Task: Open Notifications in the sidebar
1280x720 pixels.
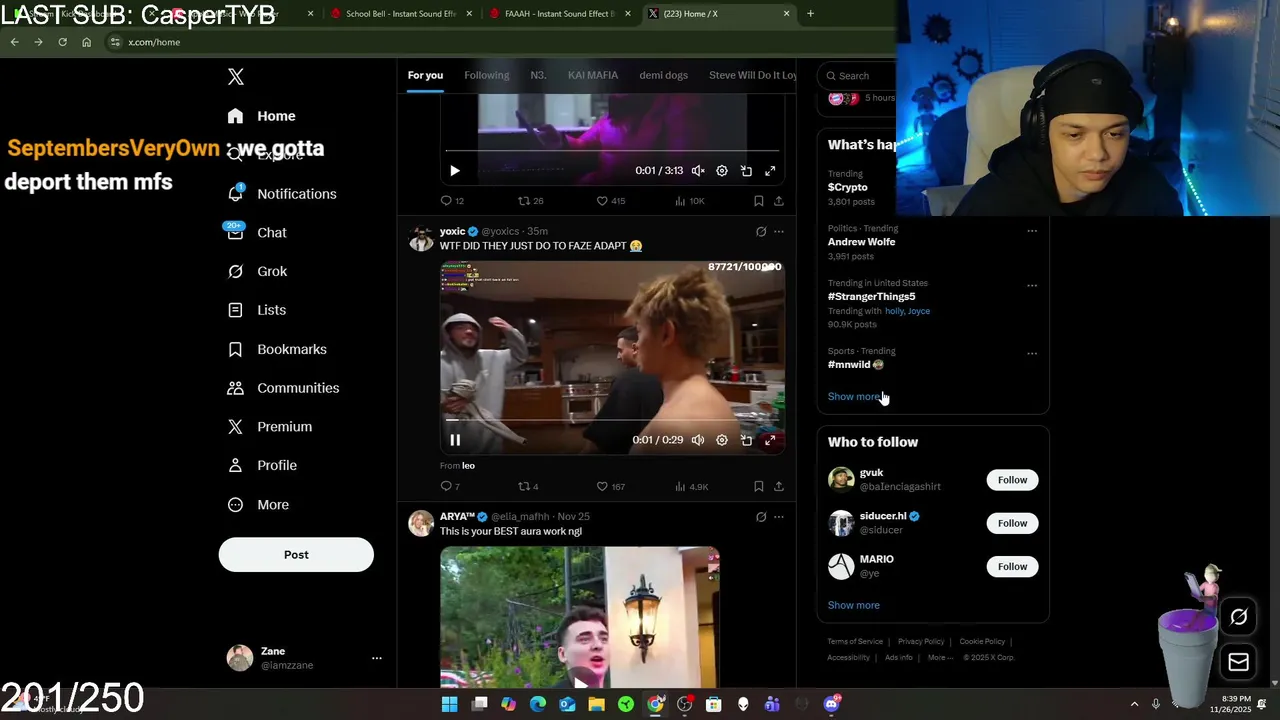Action: coord(281,194)
